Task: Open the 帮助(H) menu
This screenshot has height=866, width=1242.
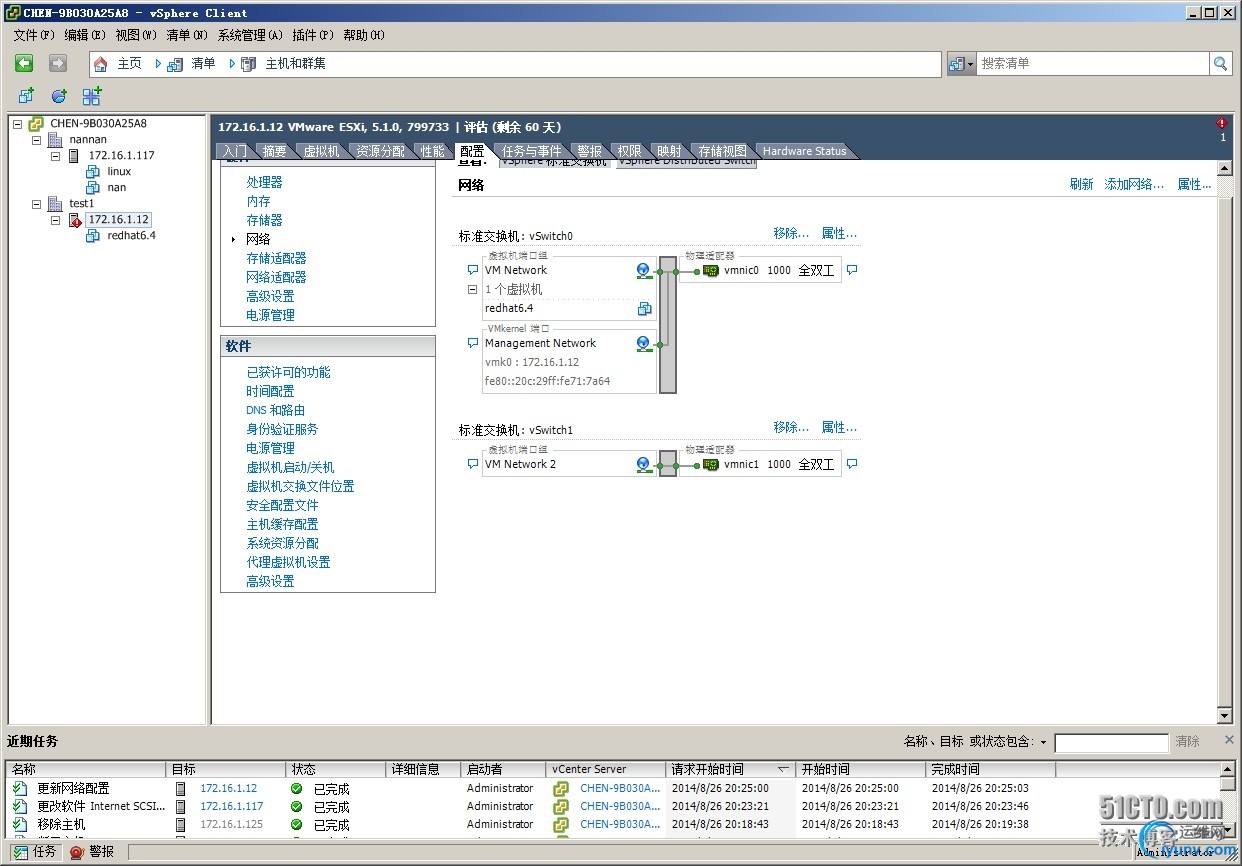Action: 364,35
